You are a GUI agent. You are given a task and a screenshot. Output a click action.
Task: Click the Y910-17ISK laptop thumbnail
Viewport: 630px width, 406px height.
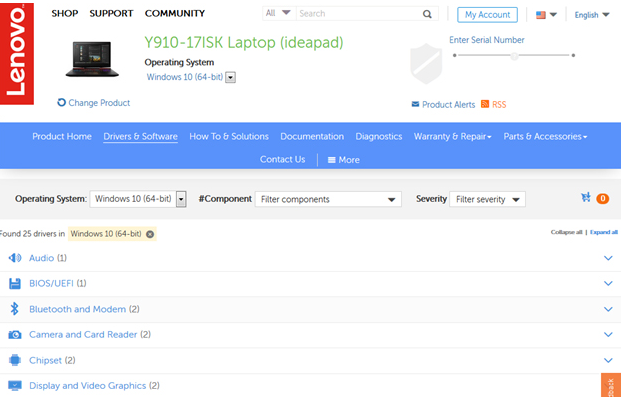92,59
